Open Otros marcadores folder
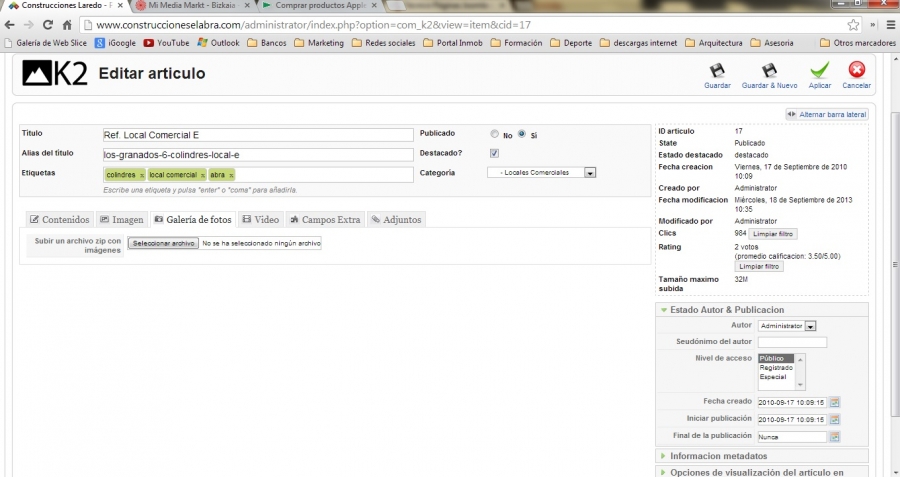Screen dimensions: 900x477 (858, 43)
